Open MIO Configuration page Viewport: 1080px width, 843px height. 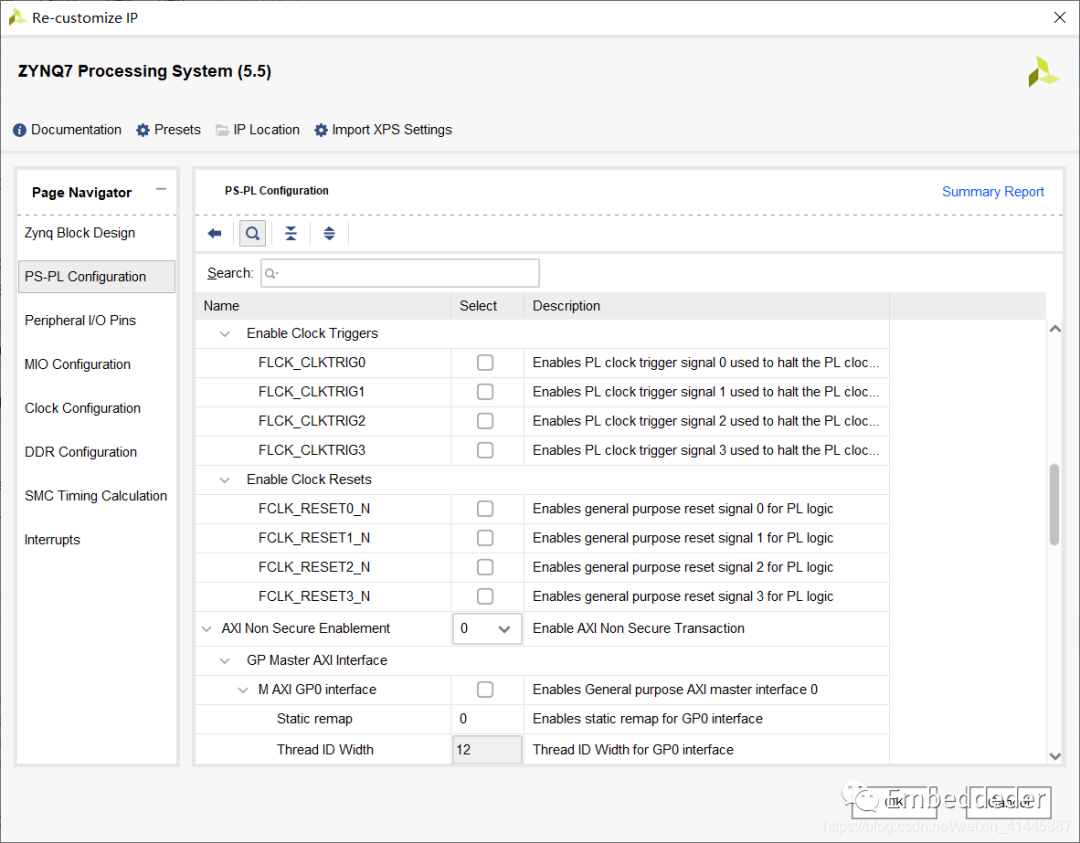[x=77, y=364]
